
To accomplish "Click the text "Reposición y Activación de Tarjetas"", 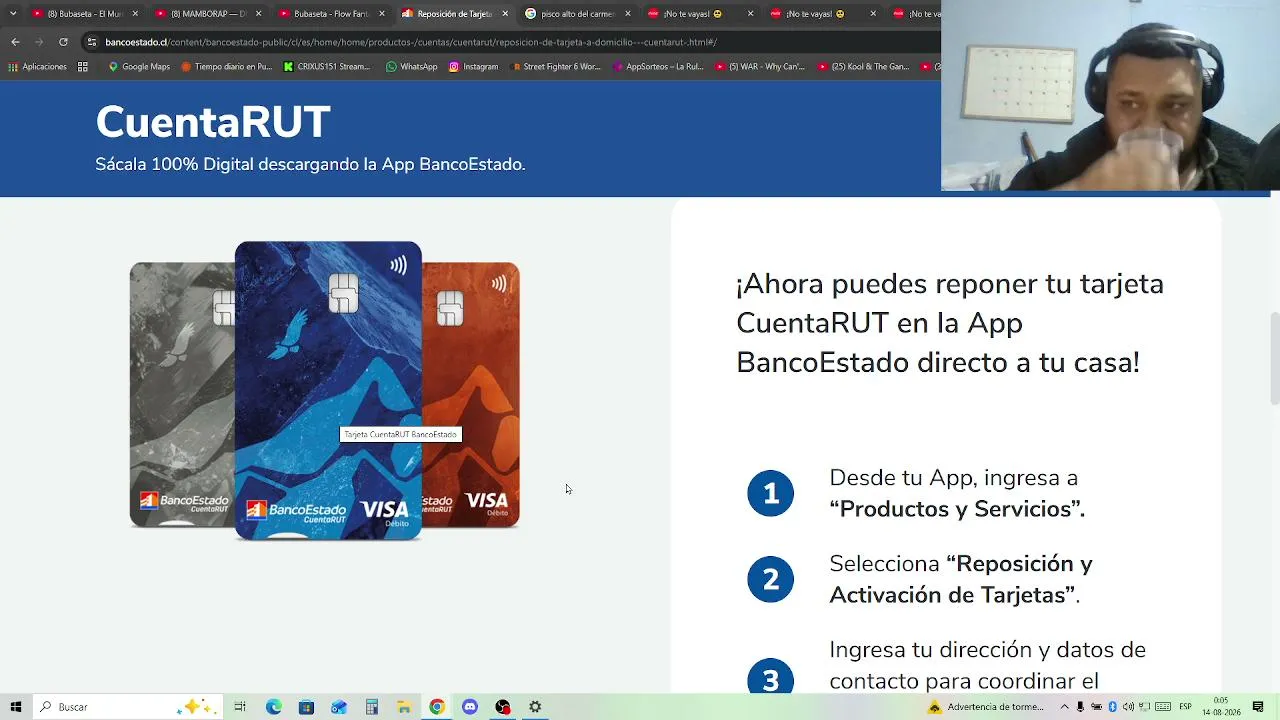I will pyautogui.click(x=961, y=579).
